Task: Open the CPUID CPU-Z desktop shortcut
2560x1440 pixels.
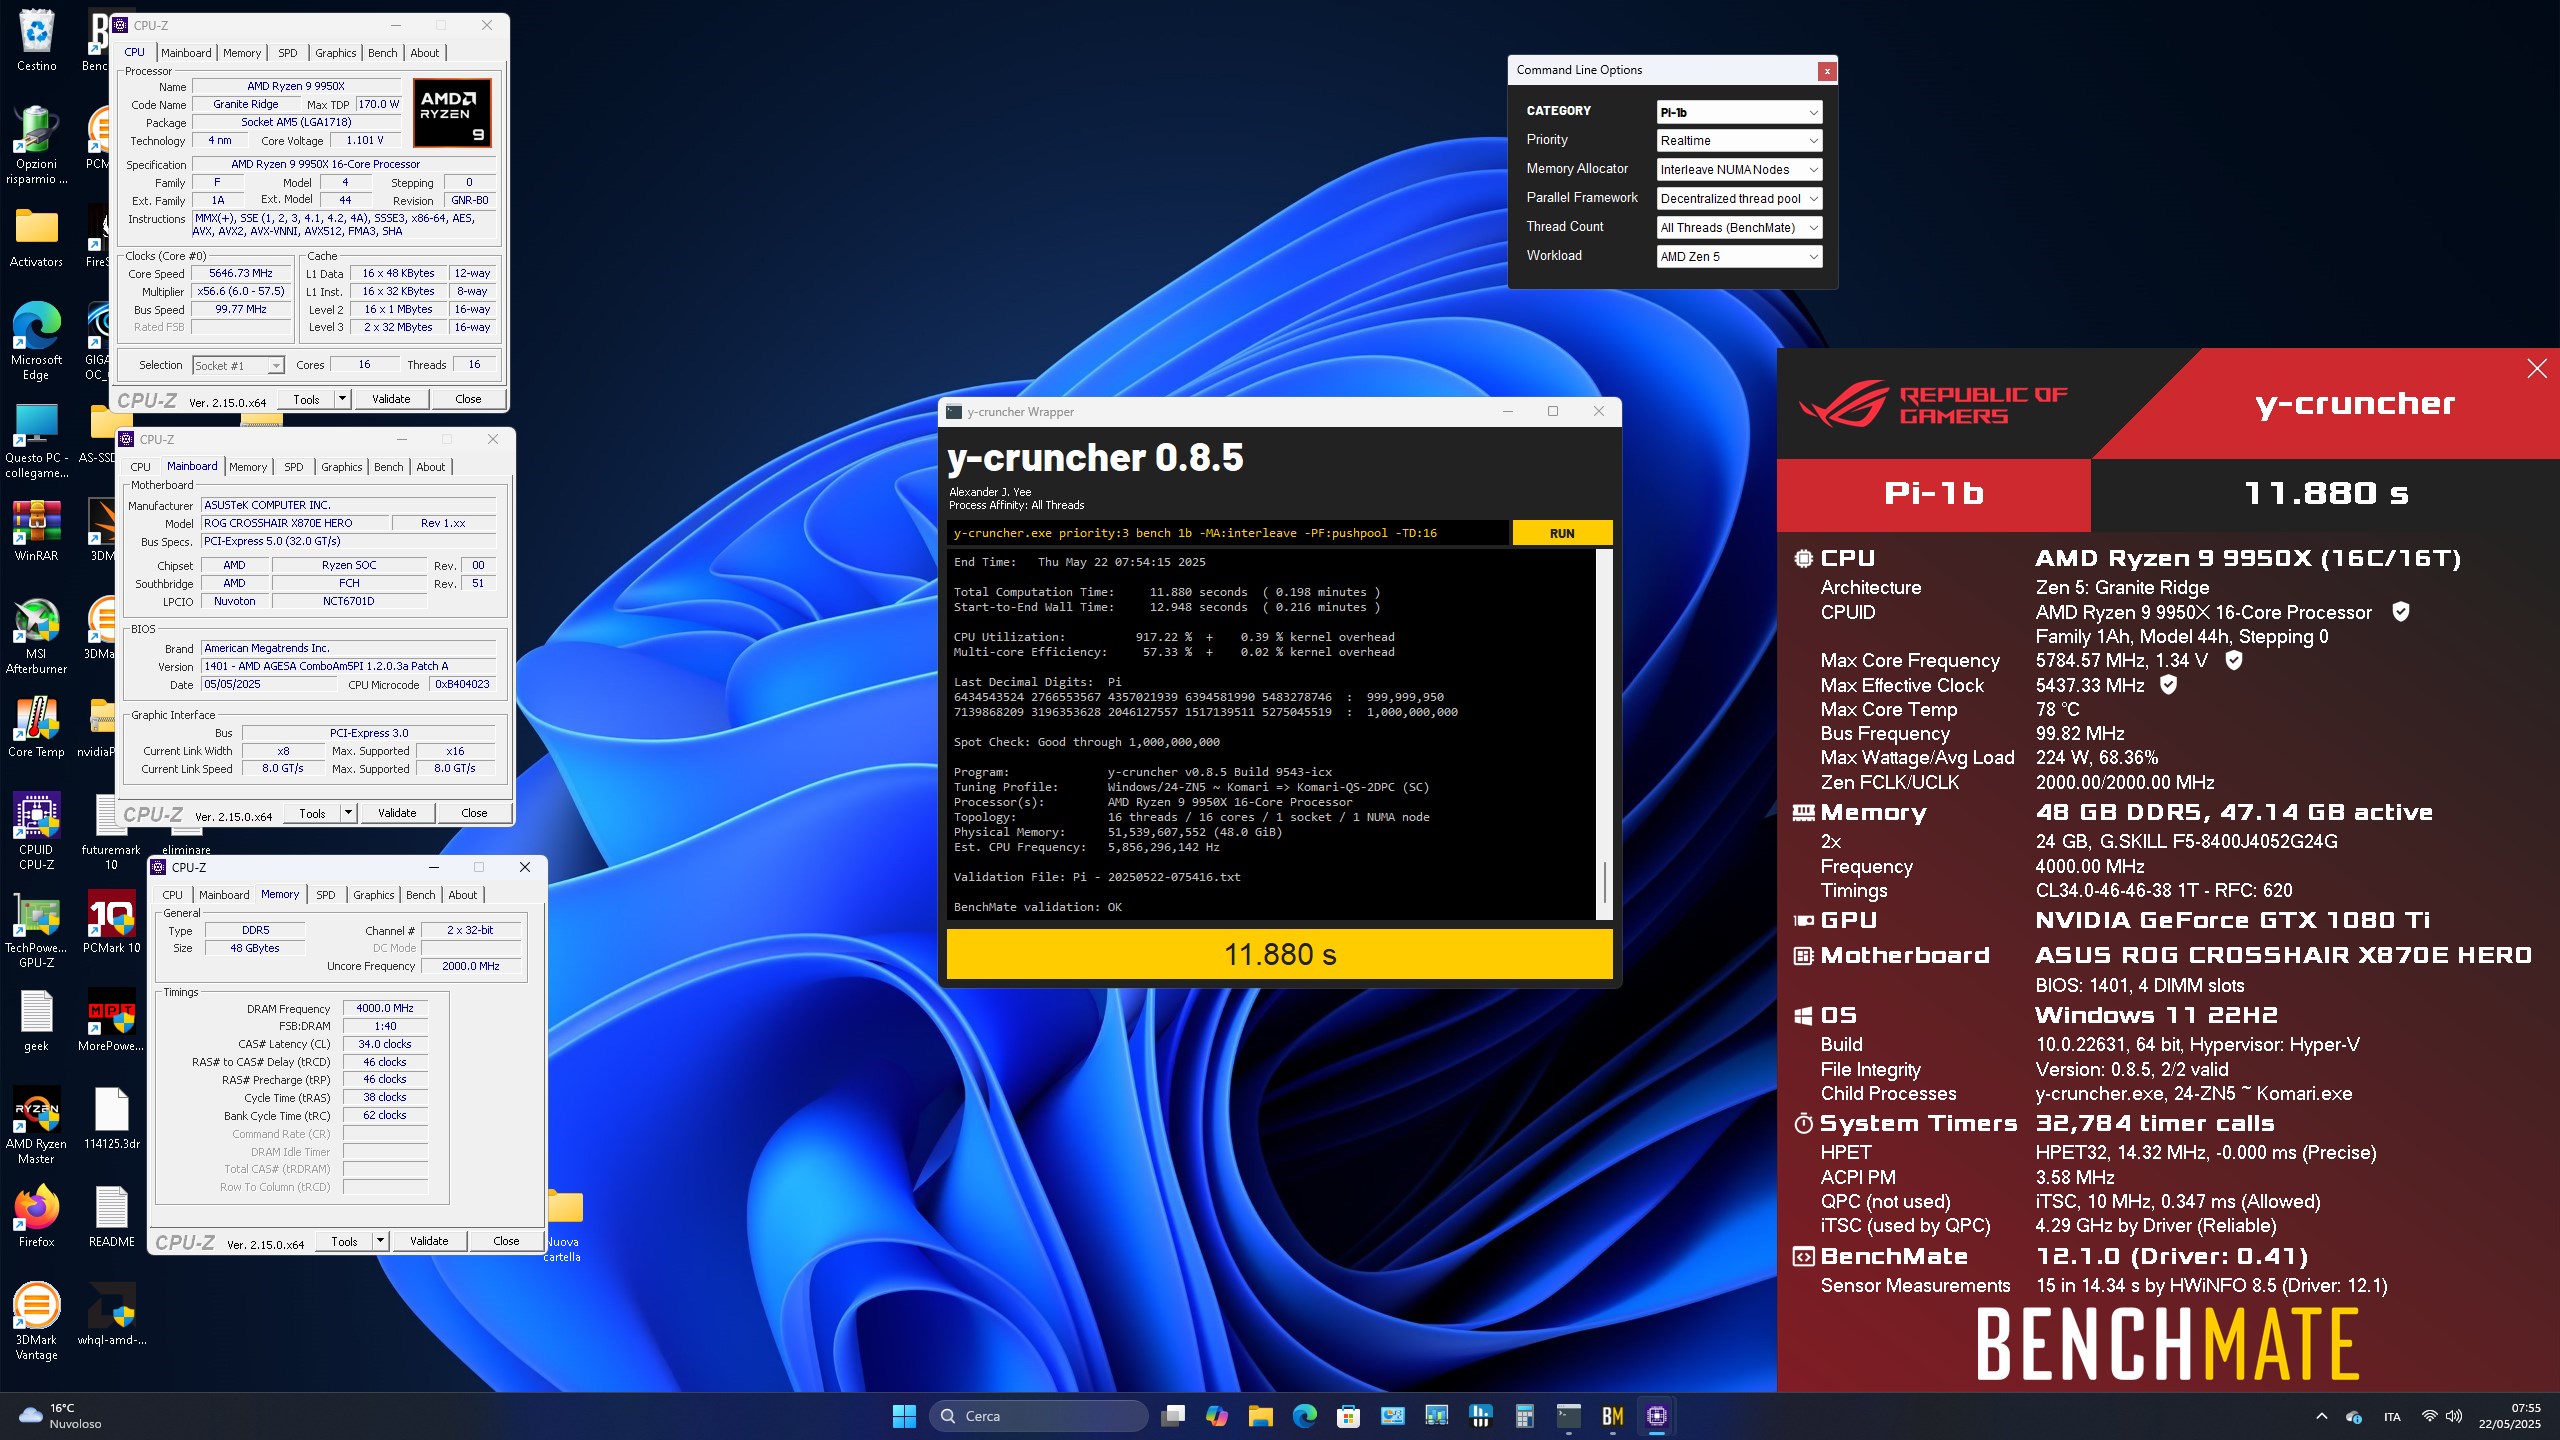Action: (x=37, y=830)
